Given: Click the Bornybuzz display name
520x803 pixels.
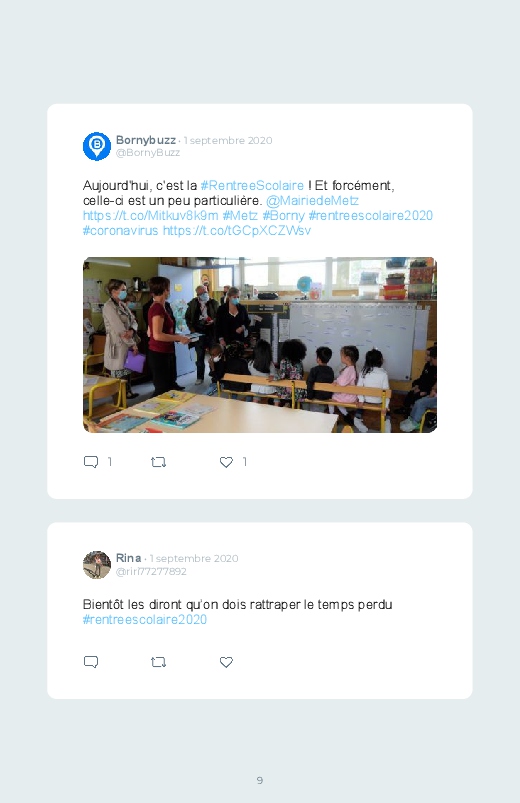Looking at the screenshot, I should click(145, 140).
